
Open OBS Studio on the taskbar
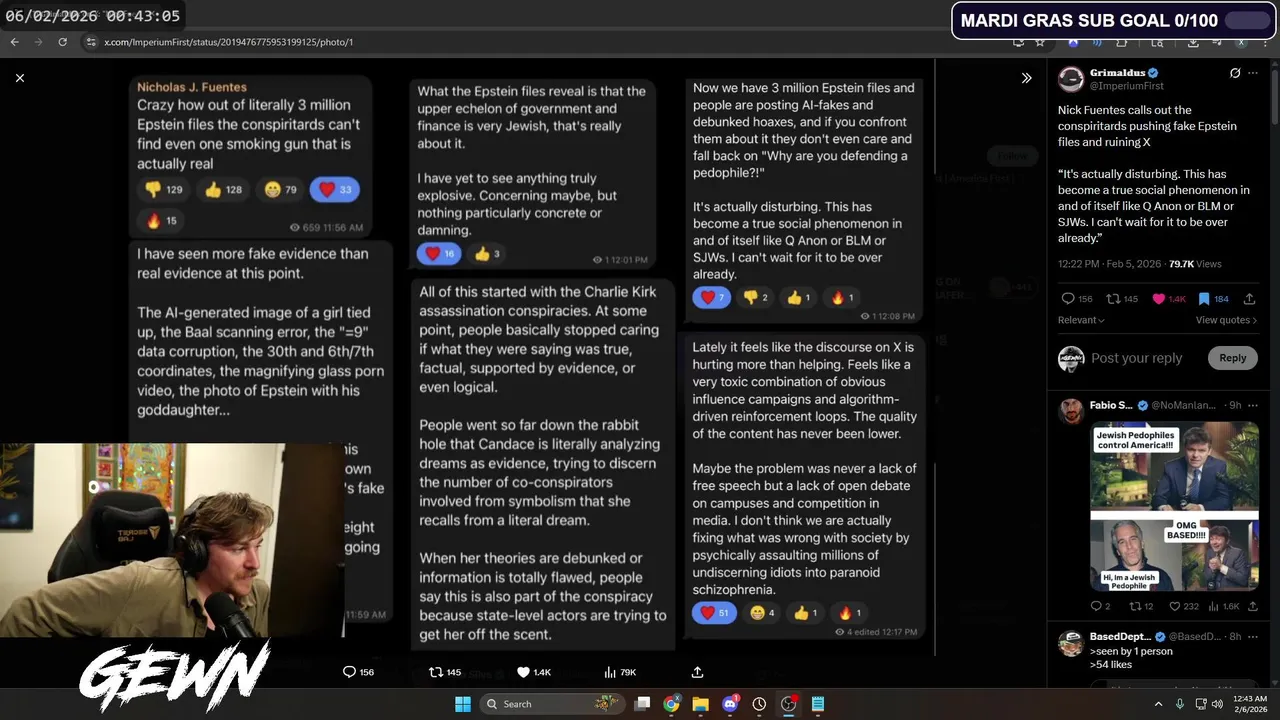(x=788, y=704)
